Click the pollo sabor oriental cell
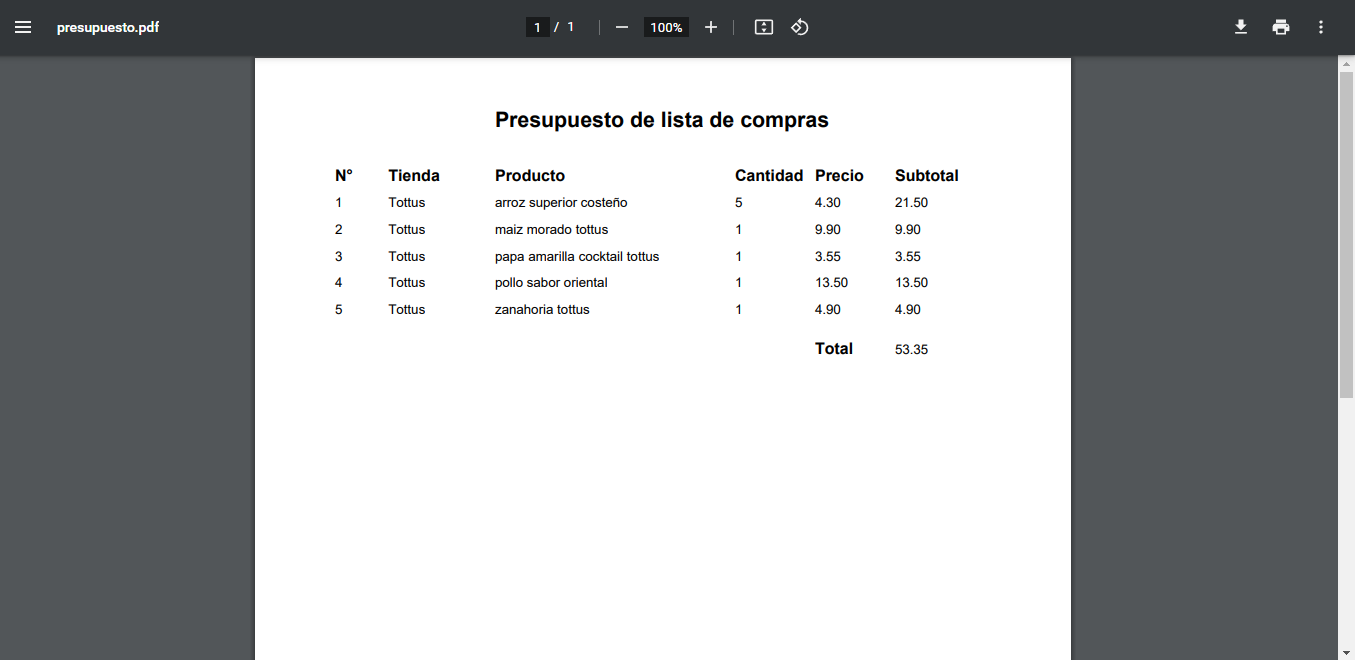Viewport: 1355px width, 660px height. point(551,282)
